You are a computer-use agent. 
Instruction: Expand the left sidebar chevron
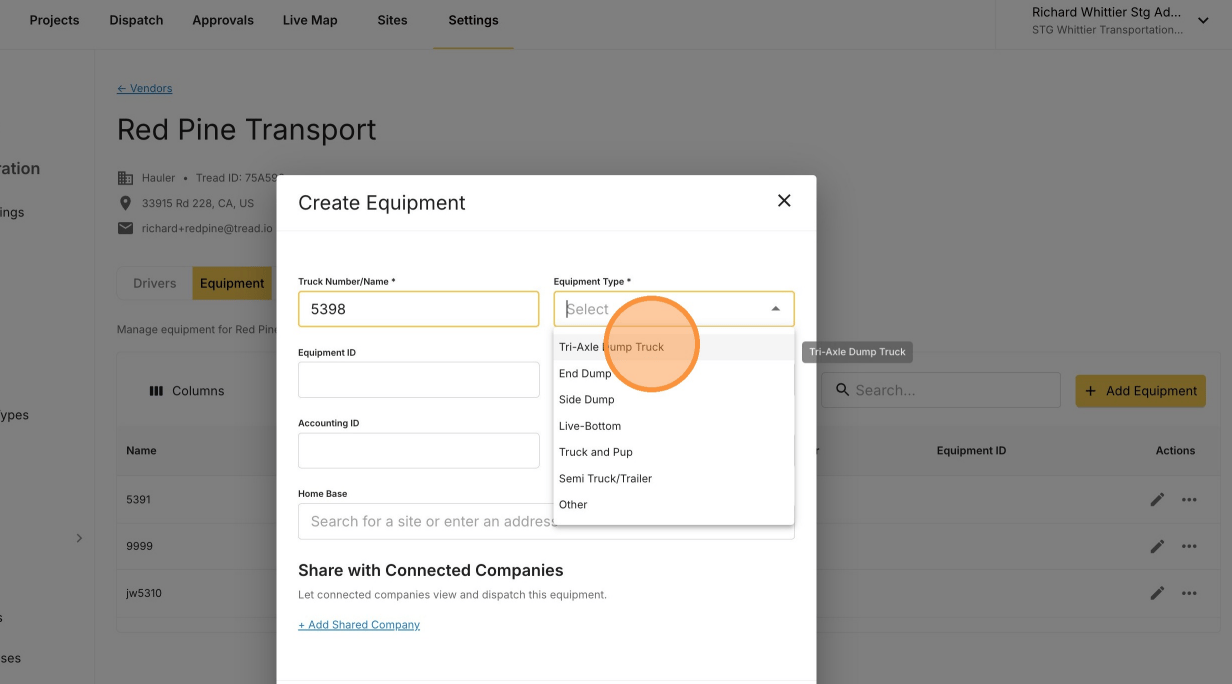click(79, 538)
